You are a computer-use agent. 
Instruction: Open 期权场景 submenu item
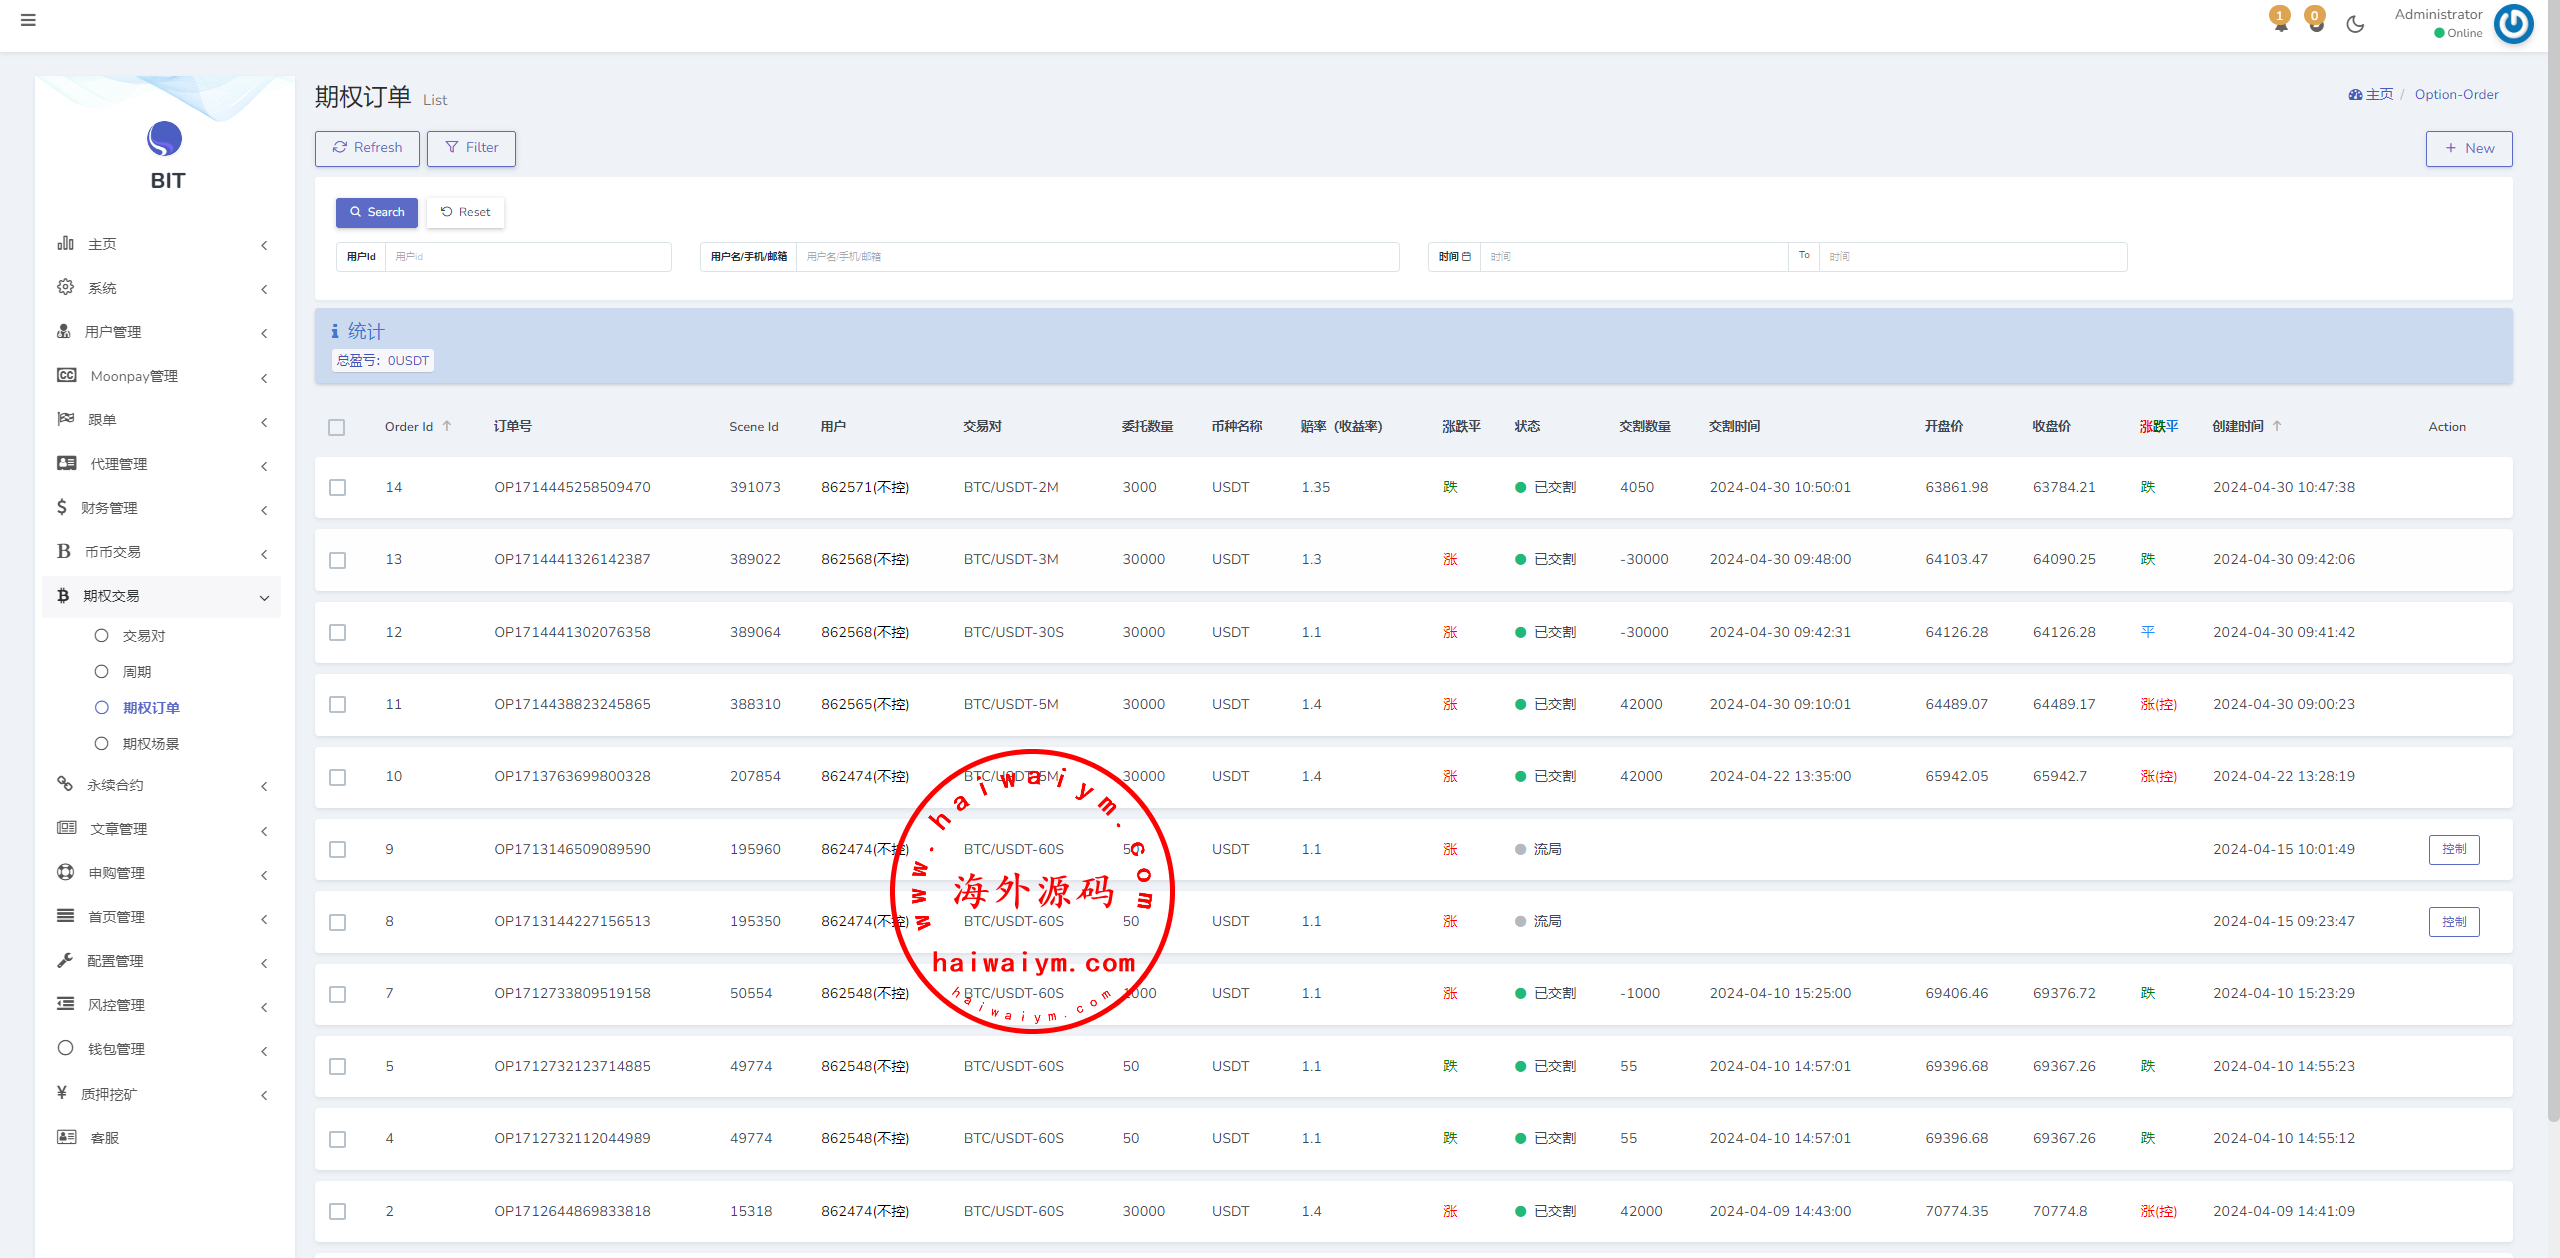(150, 744)
